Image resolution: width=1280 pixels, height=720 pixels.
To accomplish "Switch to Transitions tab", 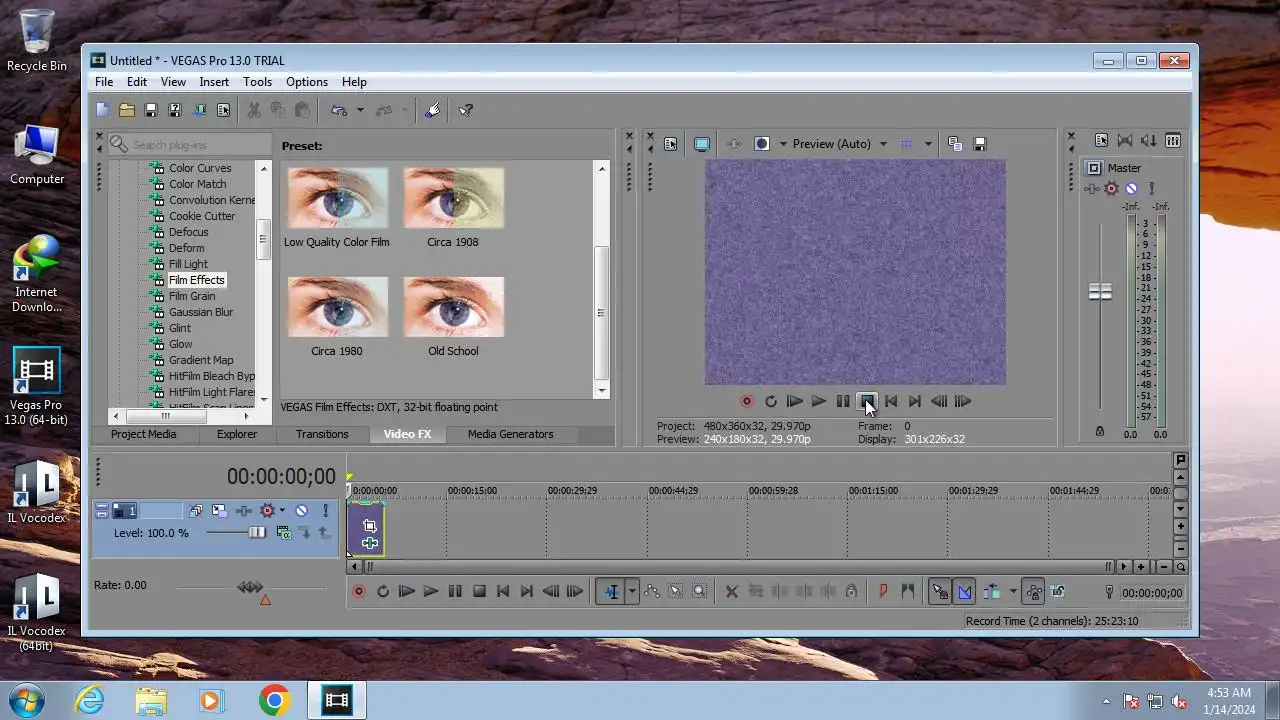I will 322,434.
